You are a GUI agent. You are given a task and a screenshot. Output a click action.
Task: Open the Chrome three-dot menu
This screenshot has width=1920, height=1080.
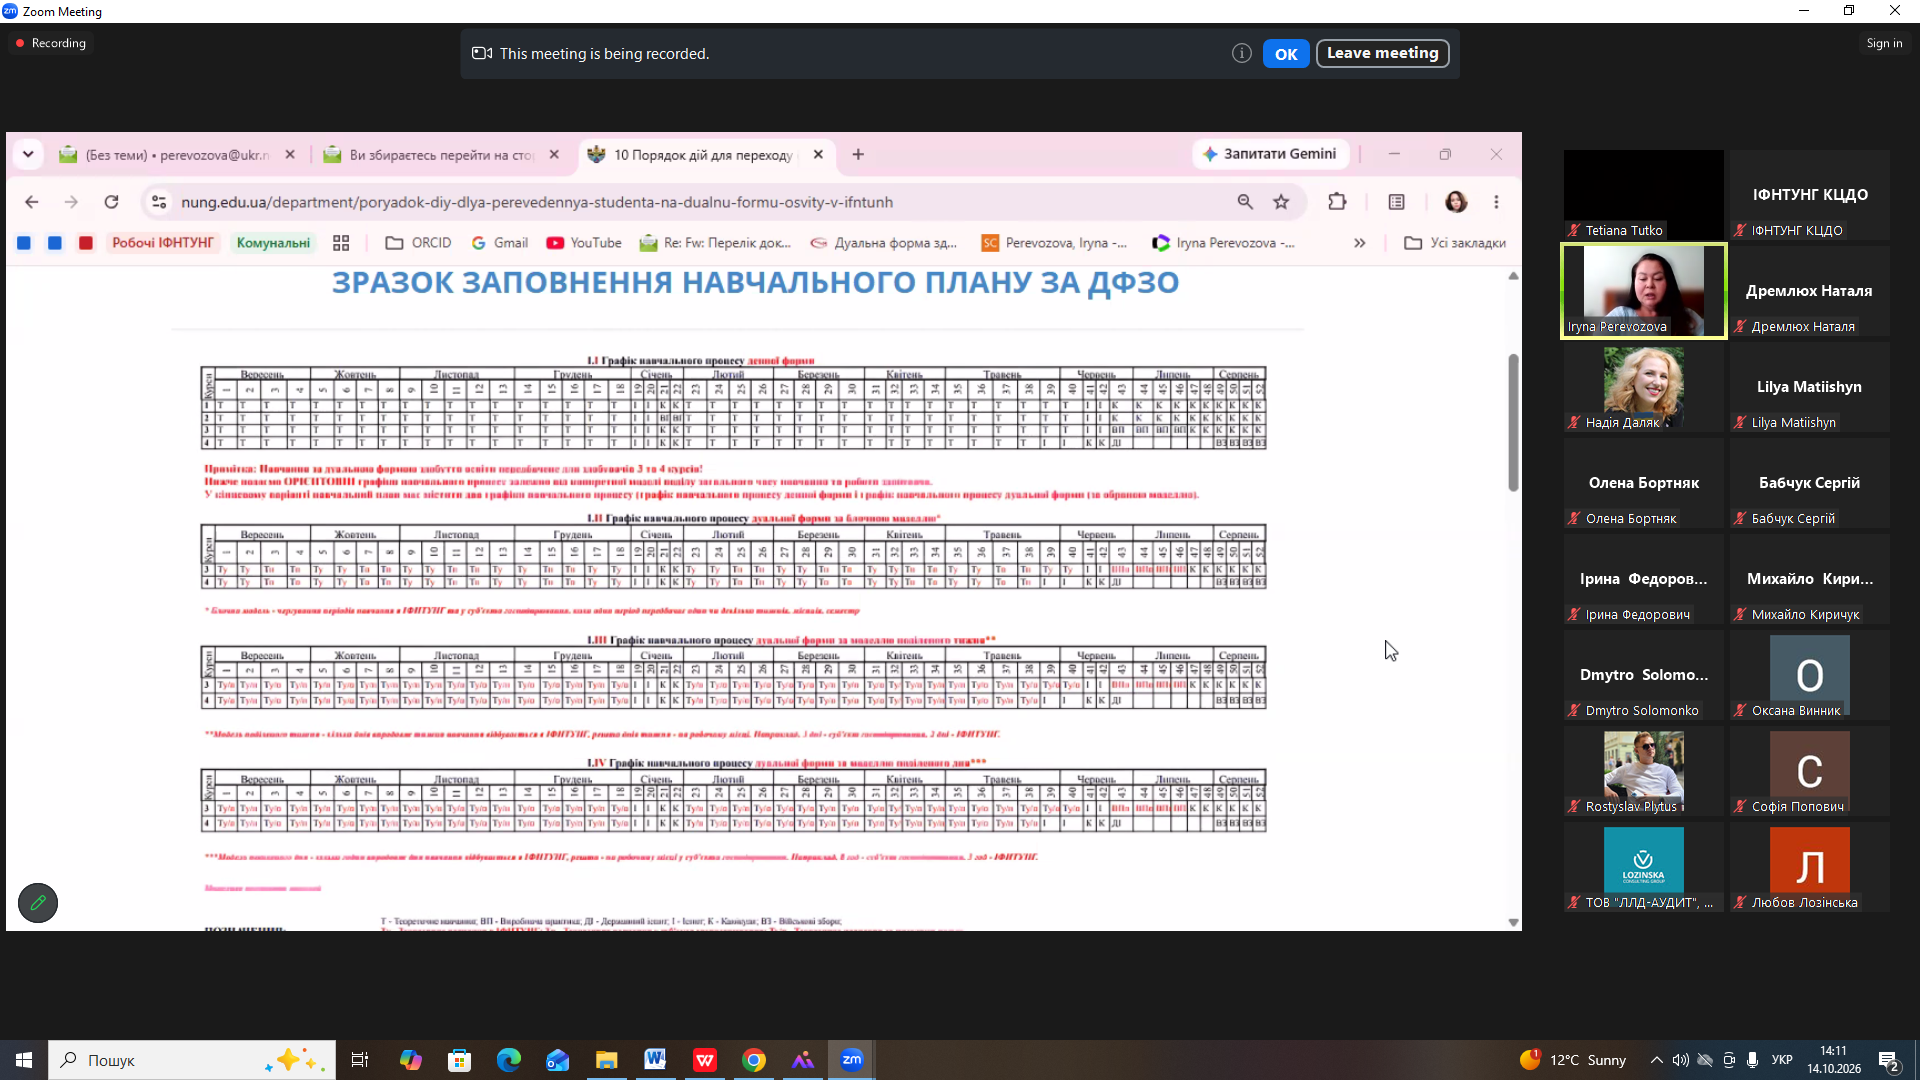click(1496, 202)
